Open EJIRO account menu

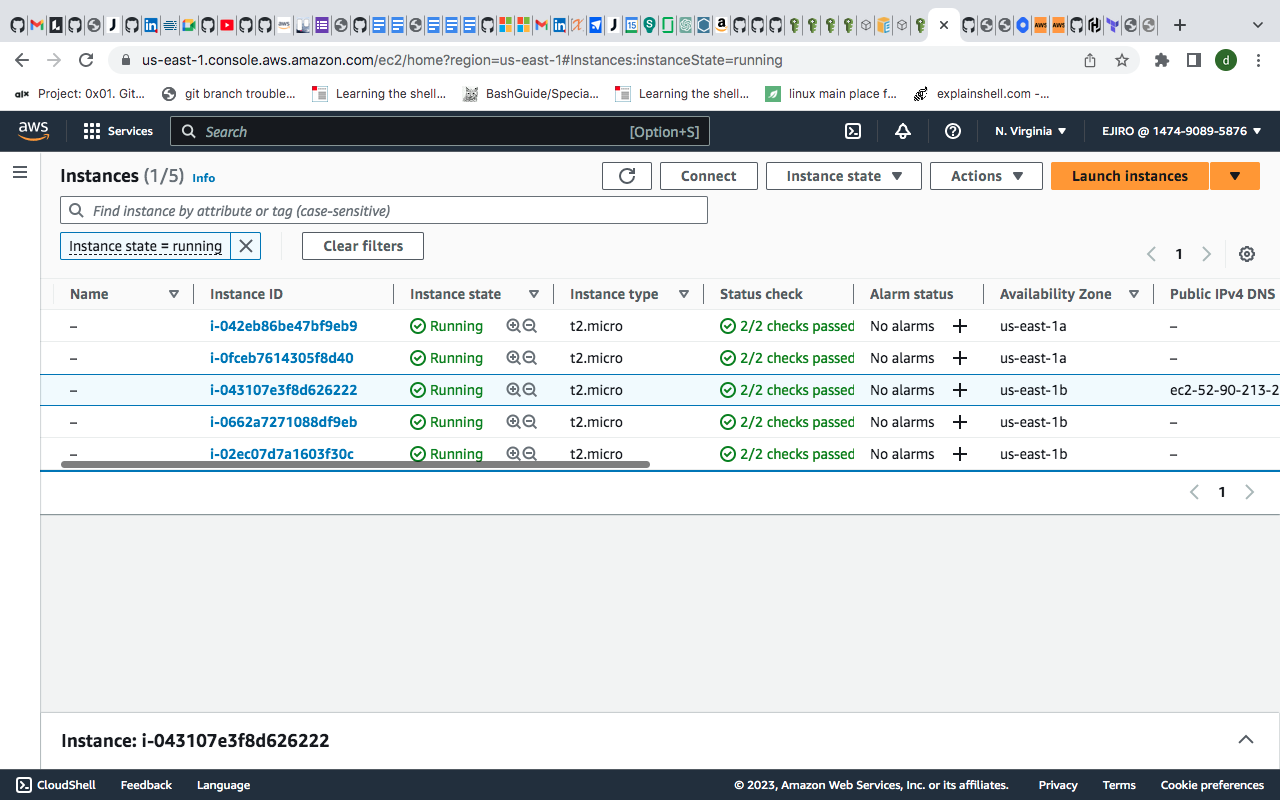[x=1181, y=131]
